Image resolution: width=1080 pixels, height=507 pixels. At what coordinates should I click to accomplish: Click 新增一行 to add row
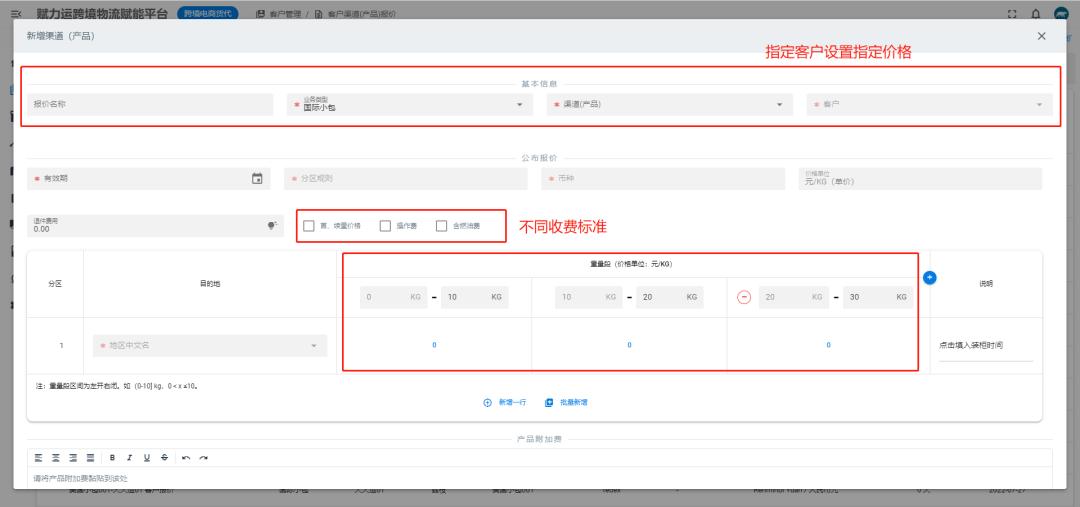click(x=505, y=402)
